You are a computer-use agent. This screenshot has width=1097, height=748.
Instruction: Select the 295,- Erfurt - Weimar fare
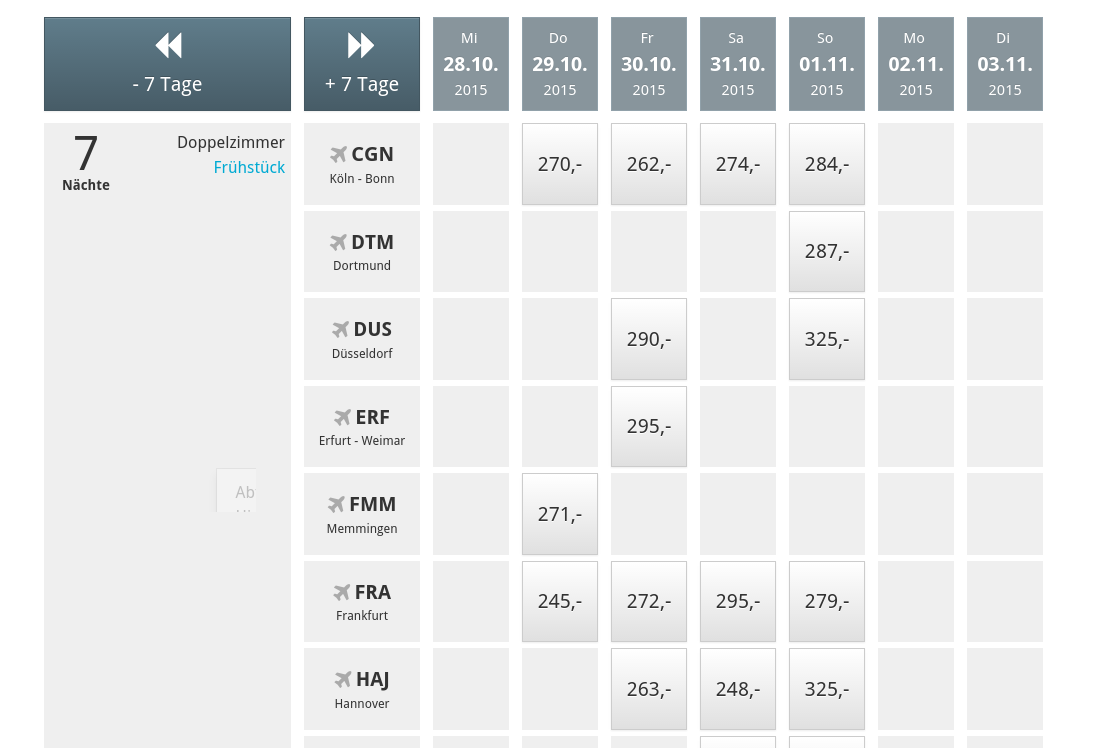pos(649,426)
